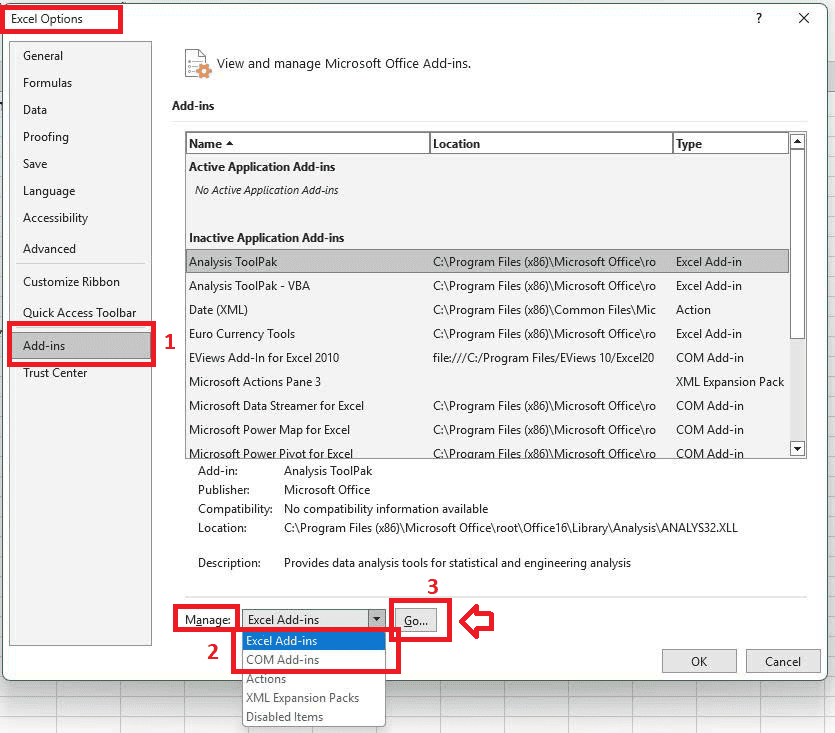The image size is (835, 733).
Task: Cancel the Excel Options dialog
Action: click(x=783, y=661)
